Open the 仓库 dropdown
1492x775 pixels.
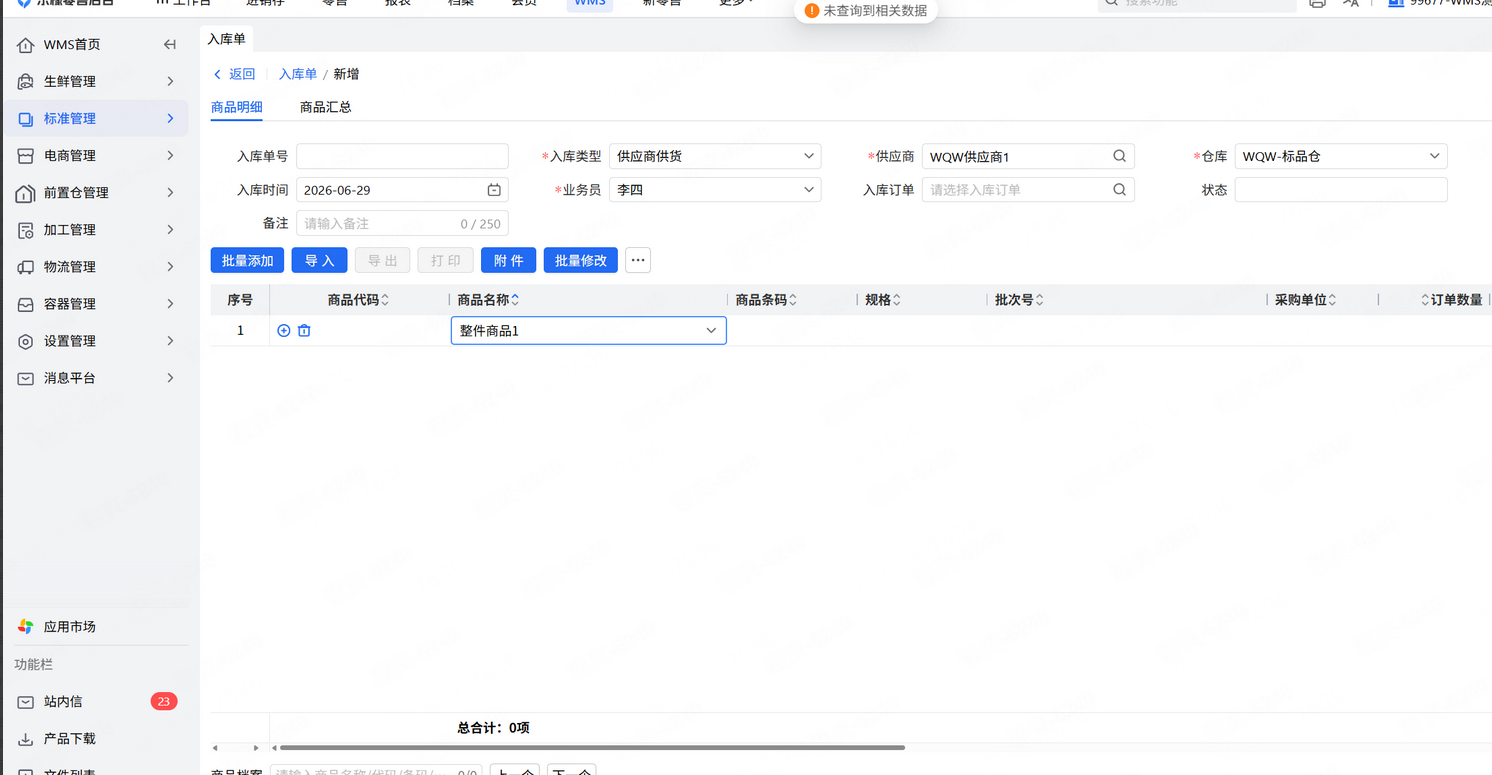coord(1341,156)
